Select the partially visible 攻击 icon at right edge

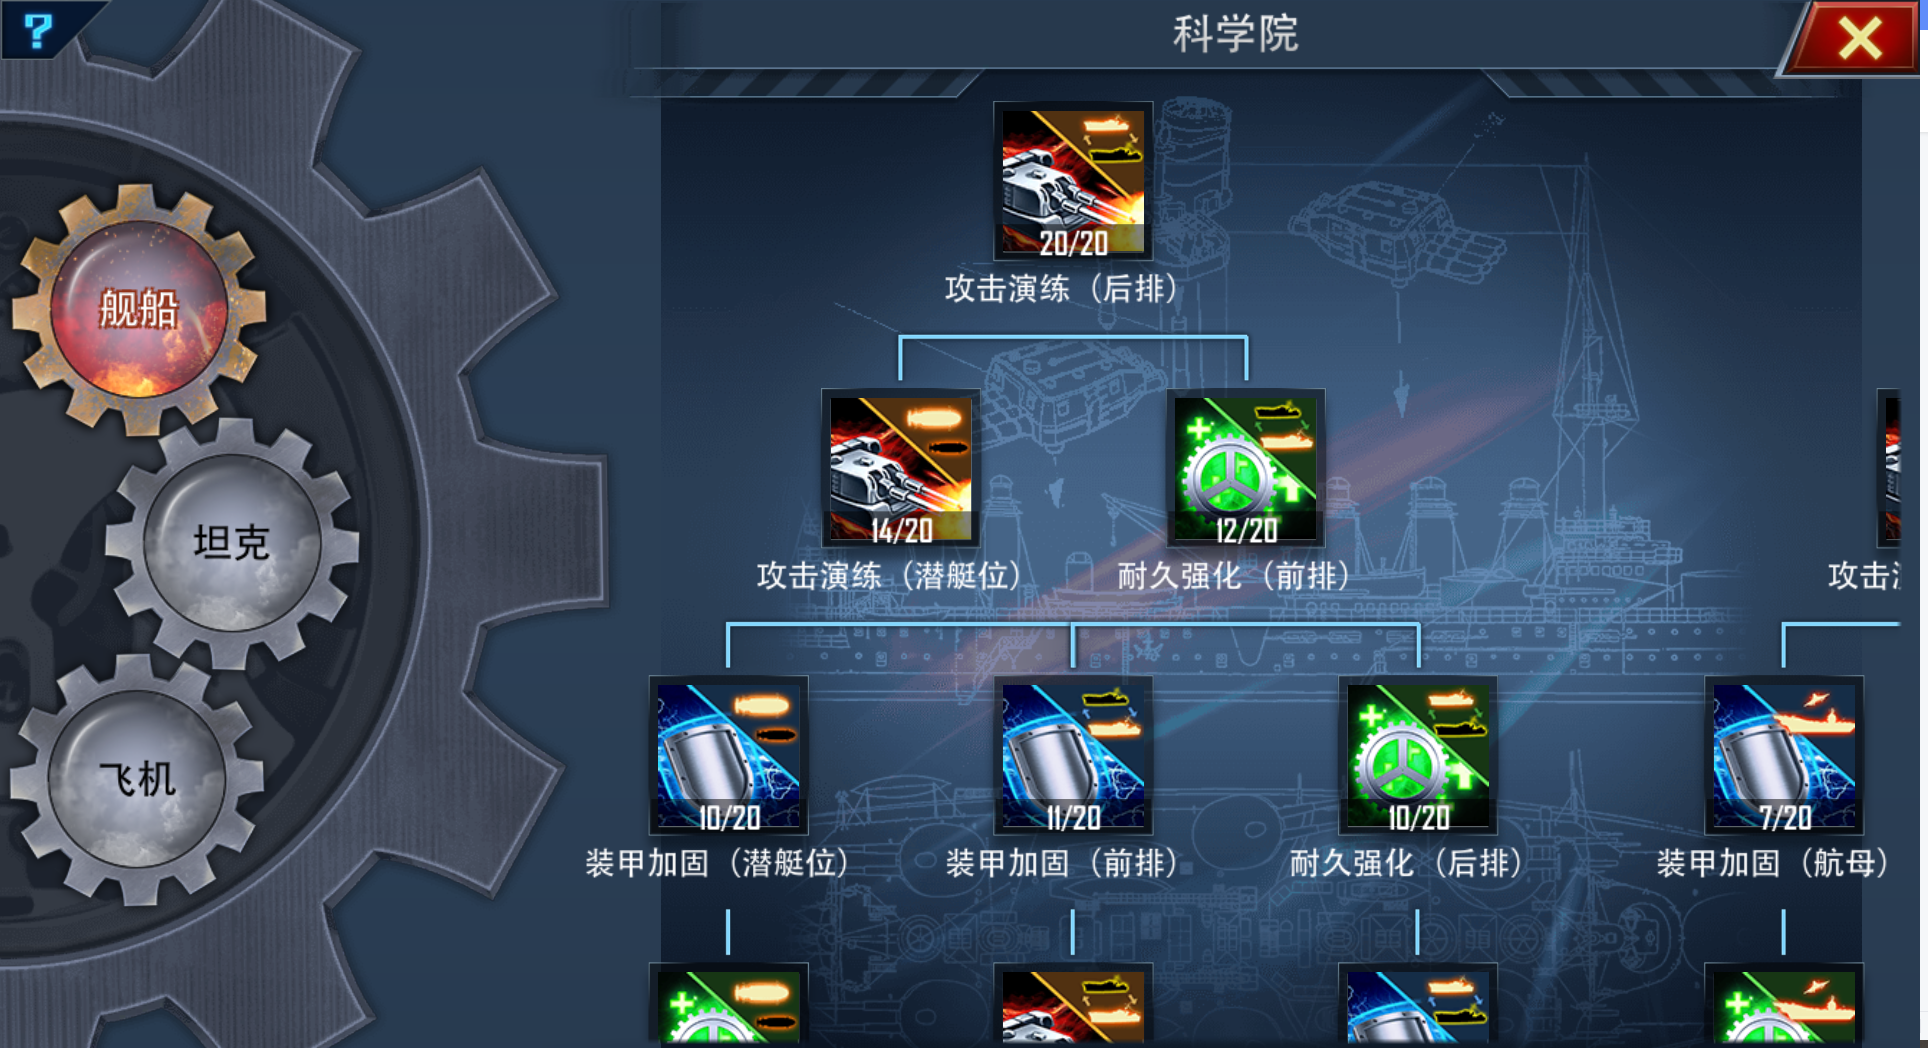coord(1889,468)
